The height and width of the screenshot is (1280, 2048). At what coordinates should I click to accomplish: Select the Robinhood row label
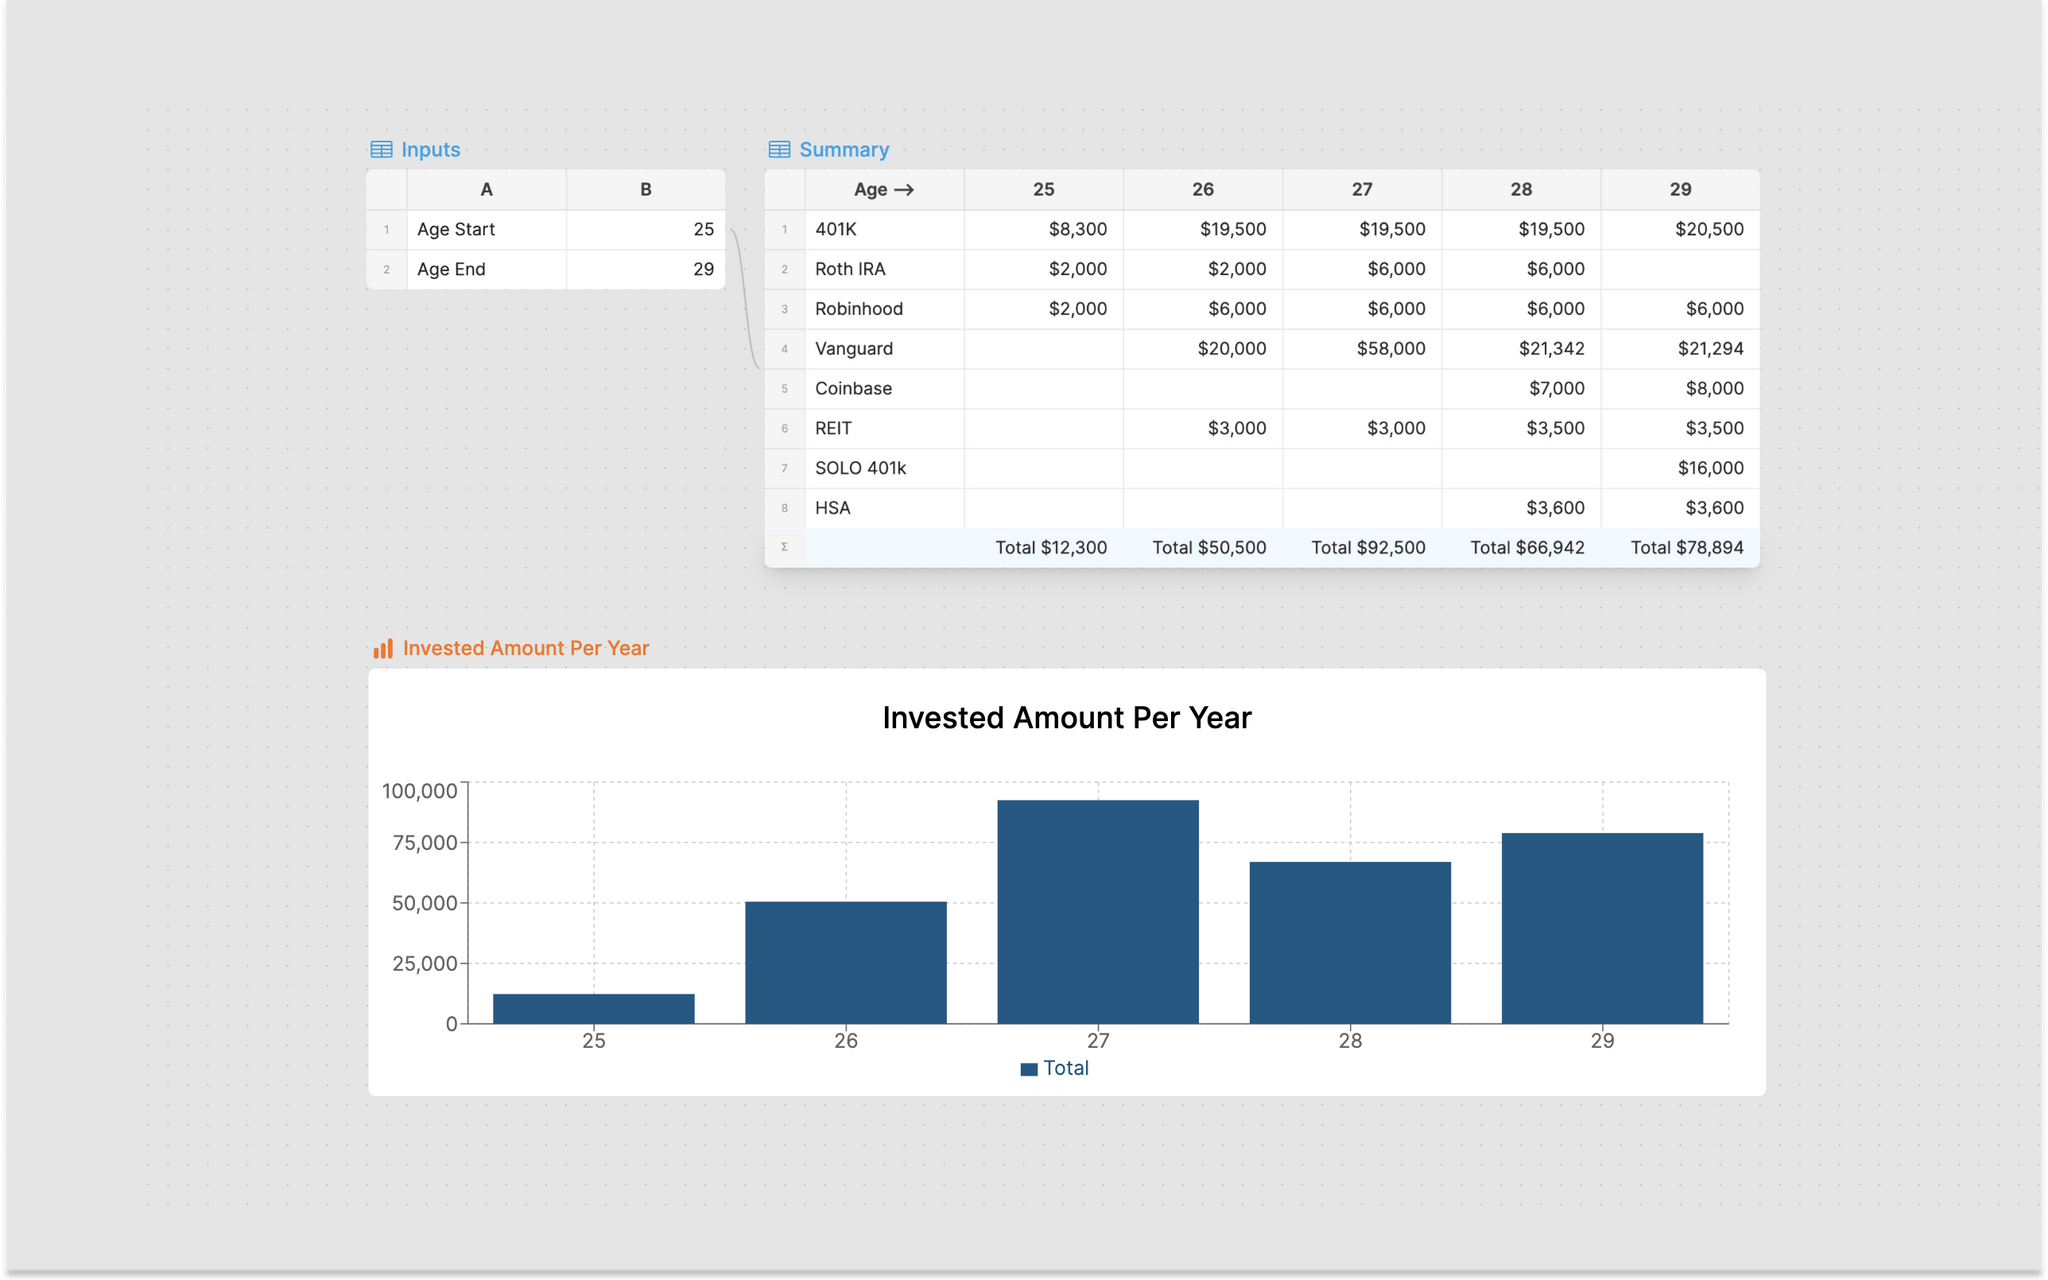pyautogui.click(x=884, y=309)
